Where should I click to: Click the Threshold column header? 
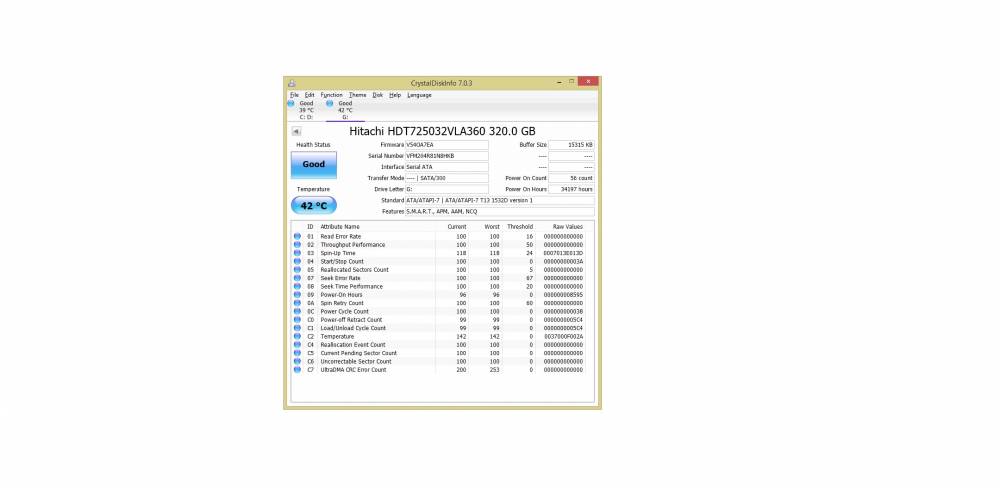coord(520,227)
